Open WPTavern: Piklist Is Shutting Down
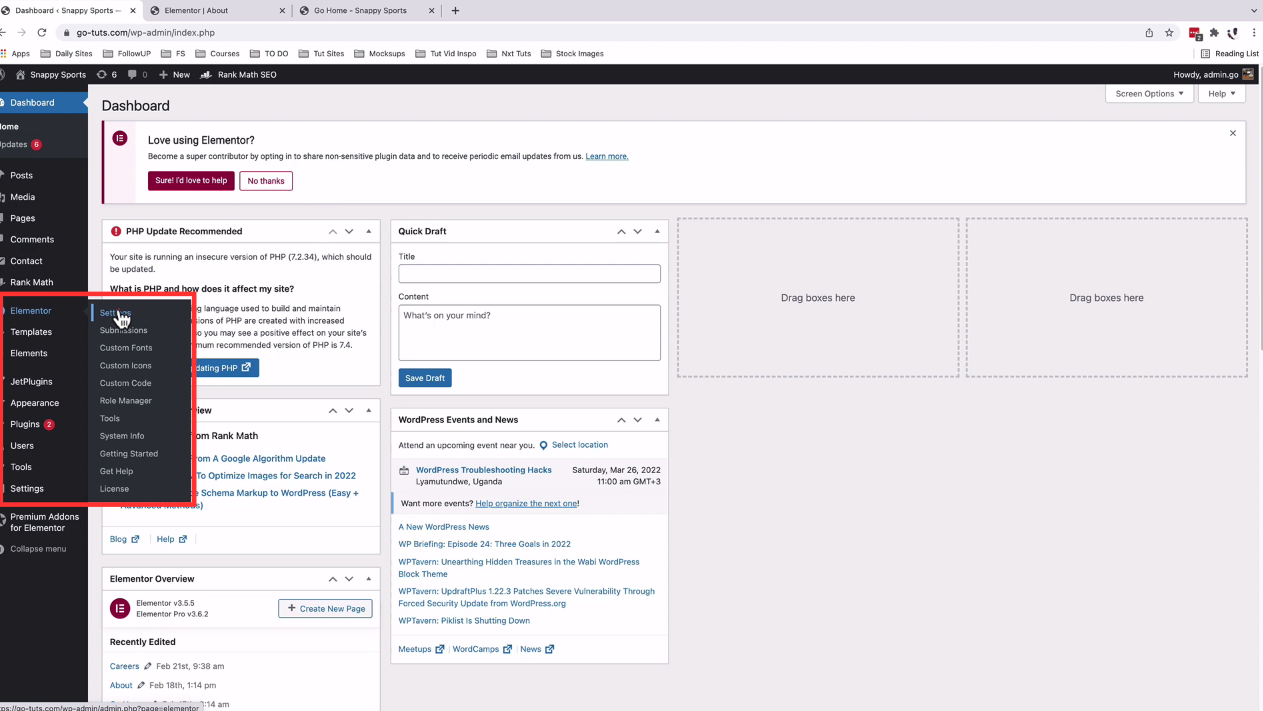The height and width of the screenshot is (711, 1263). coord(464,621)
